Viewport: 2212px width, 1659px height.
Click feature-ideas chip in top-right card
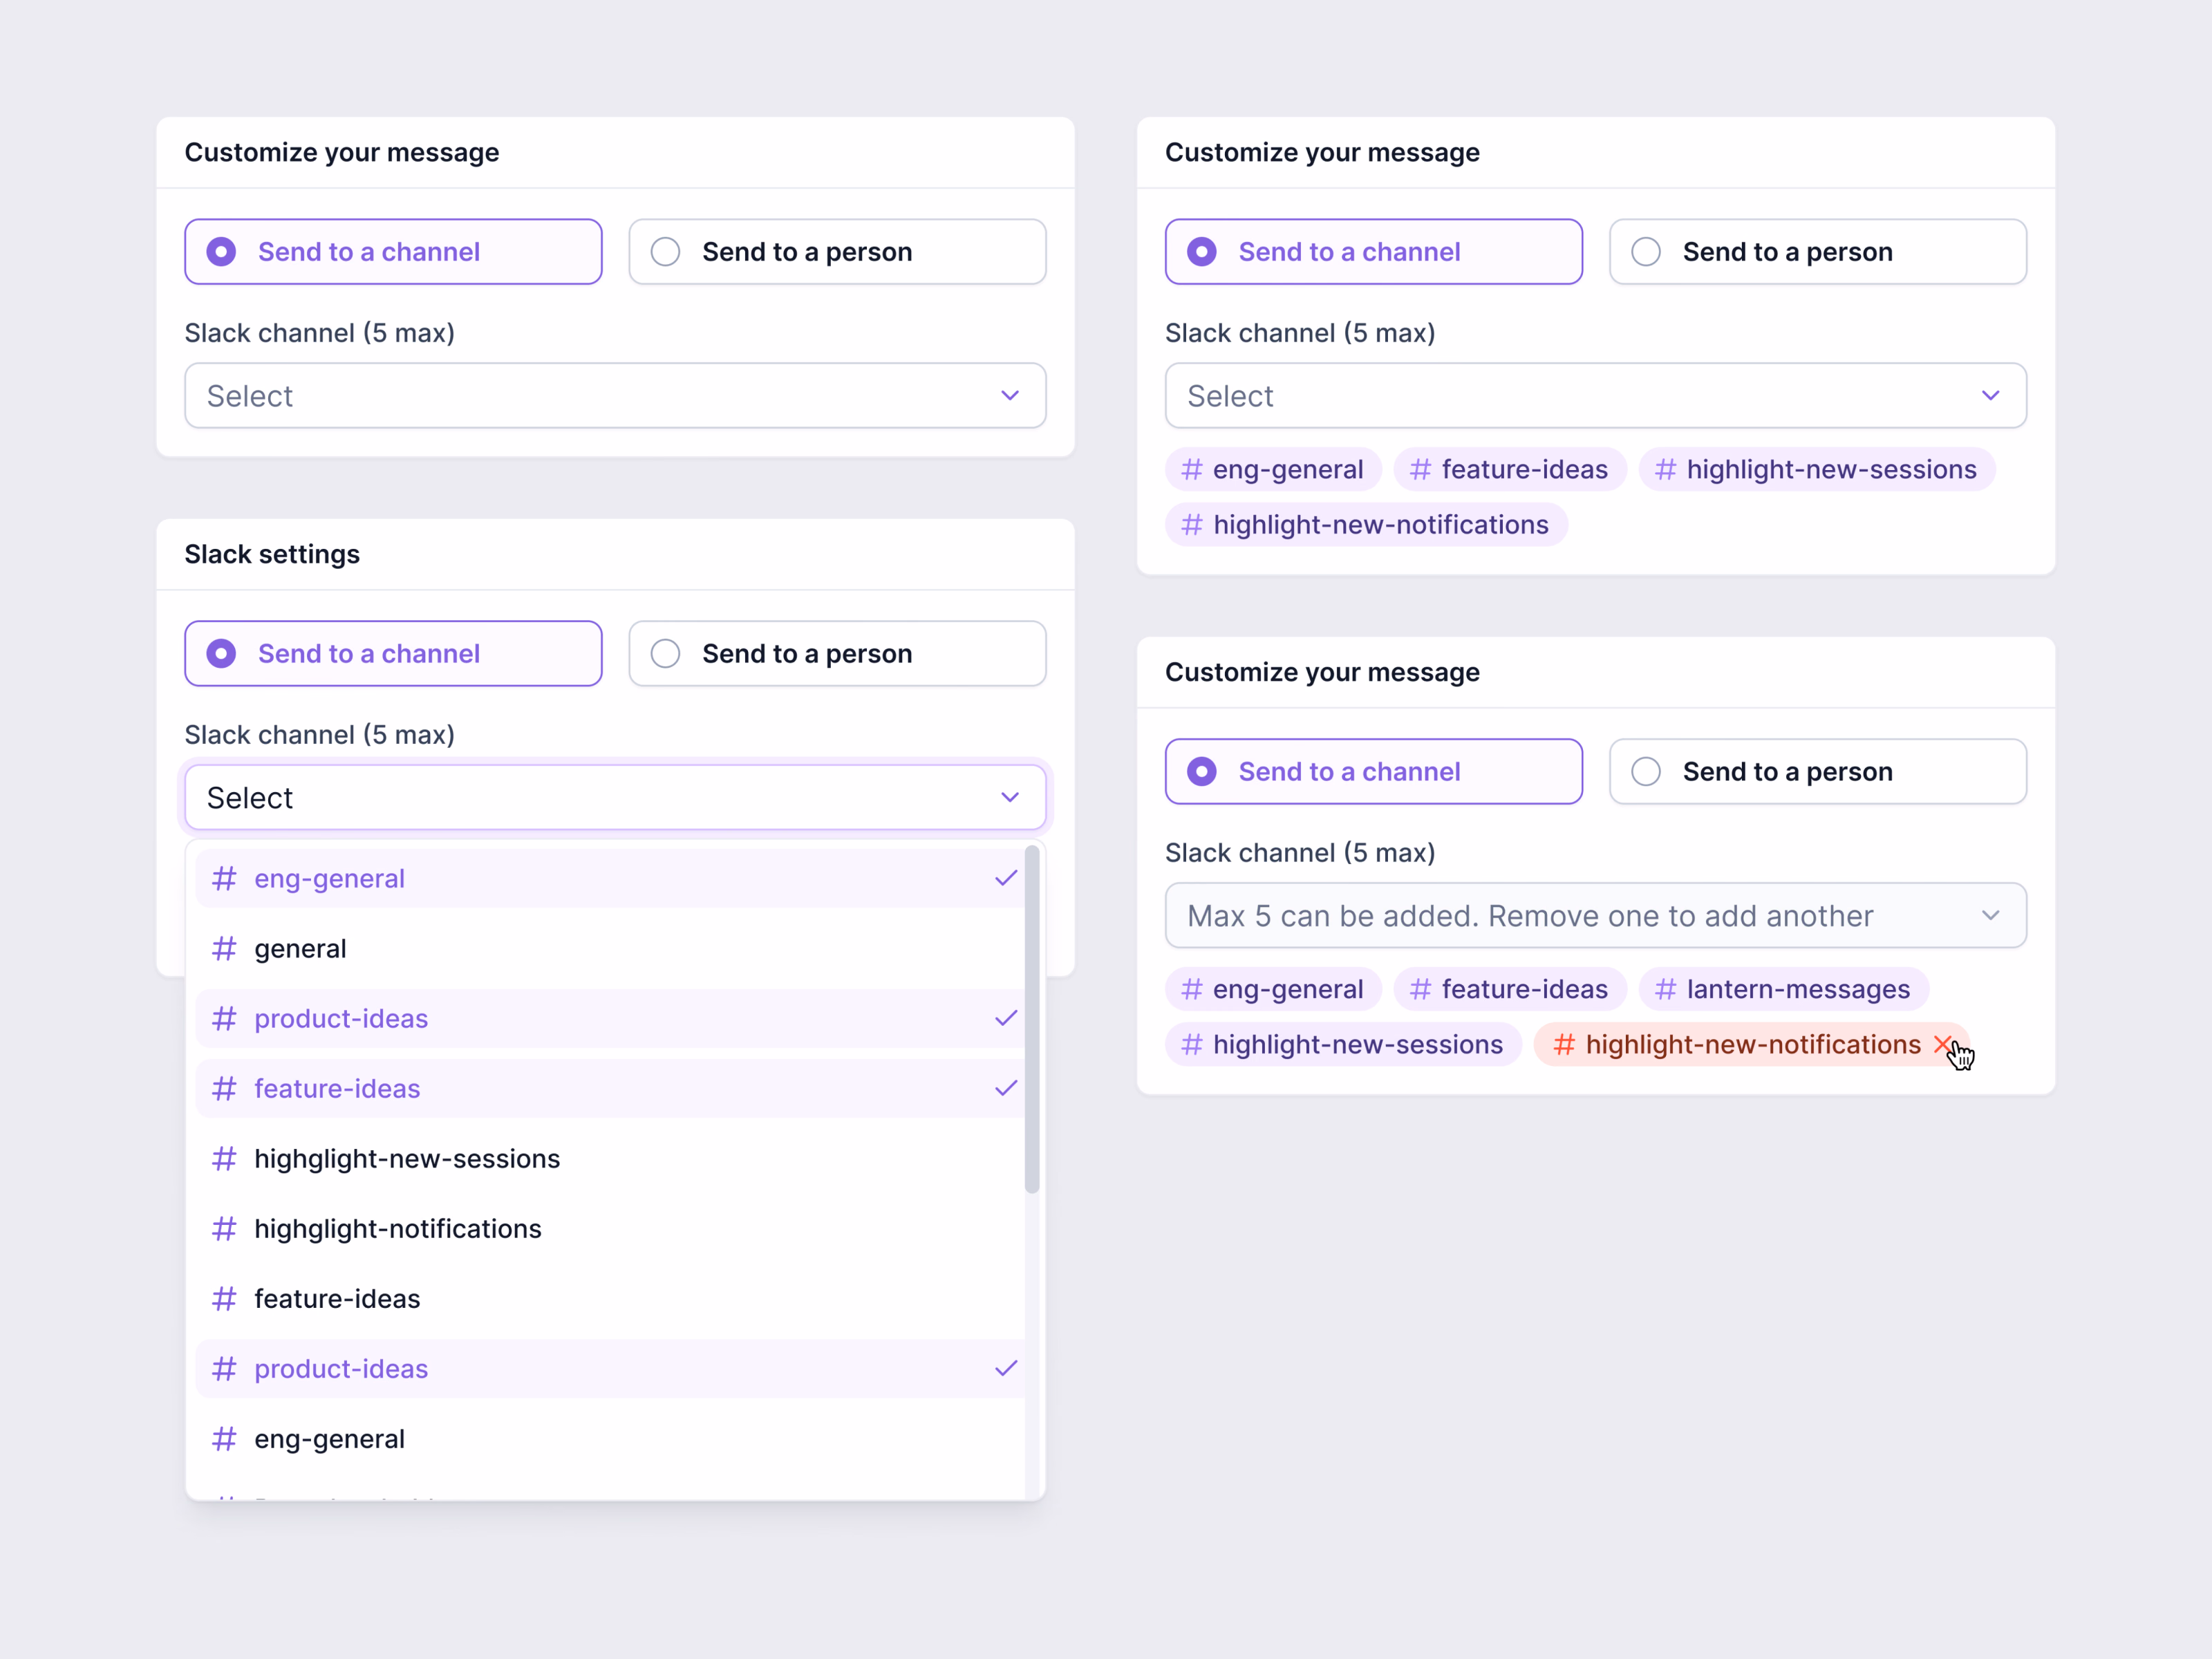(x=1510, y=470)
